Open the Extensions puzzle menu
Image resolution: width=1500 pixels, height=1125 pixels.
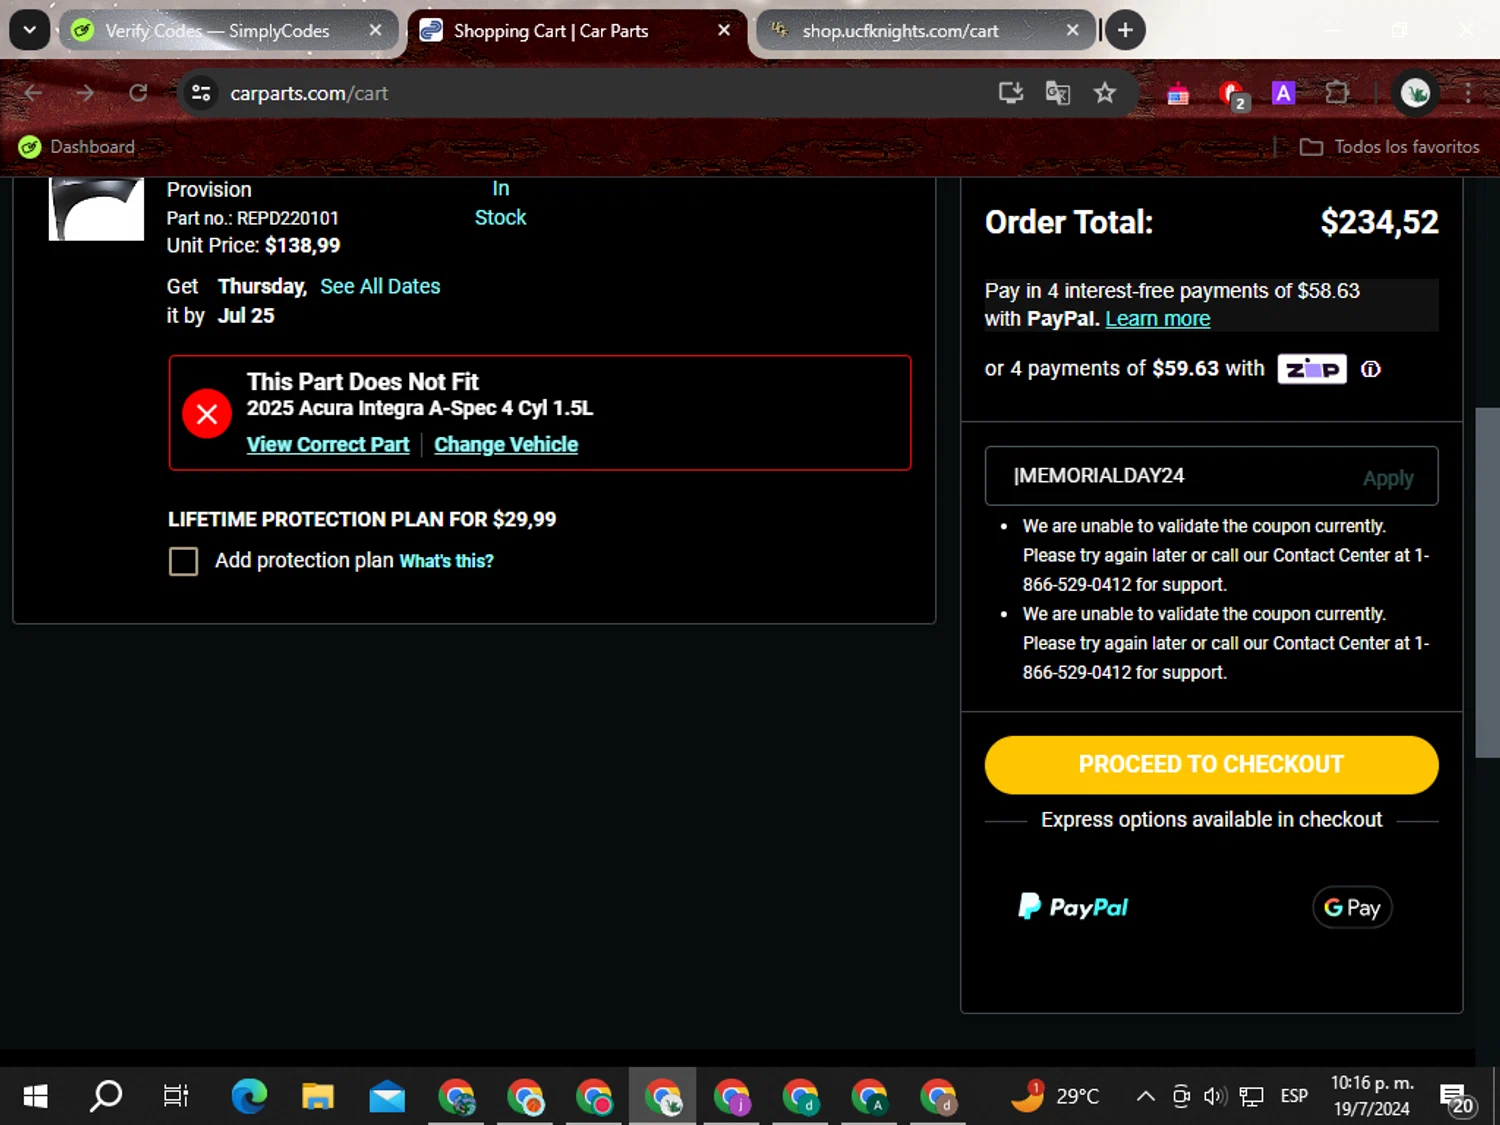coord(1337,93)
